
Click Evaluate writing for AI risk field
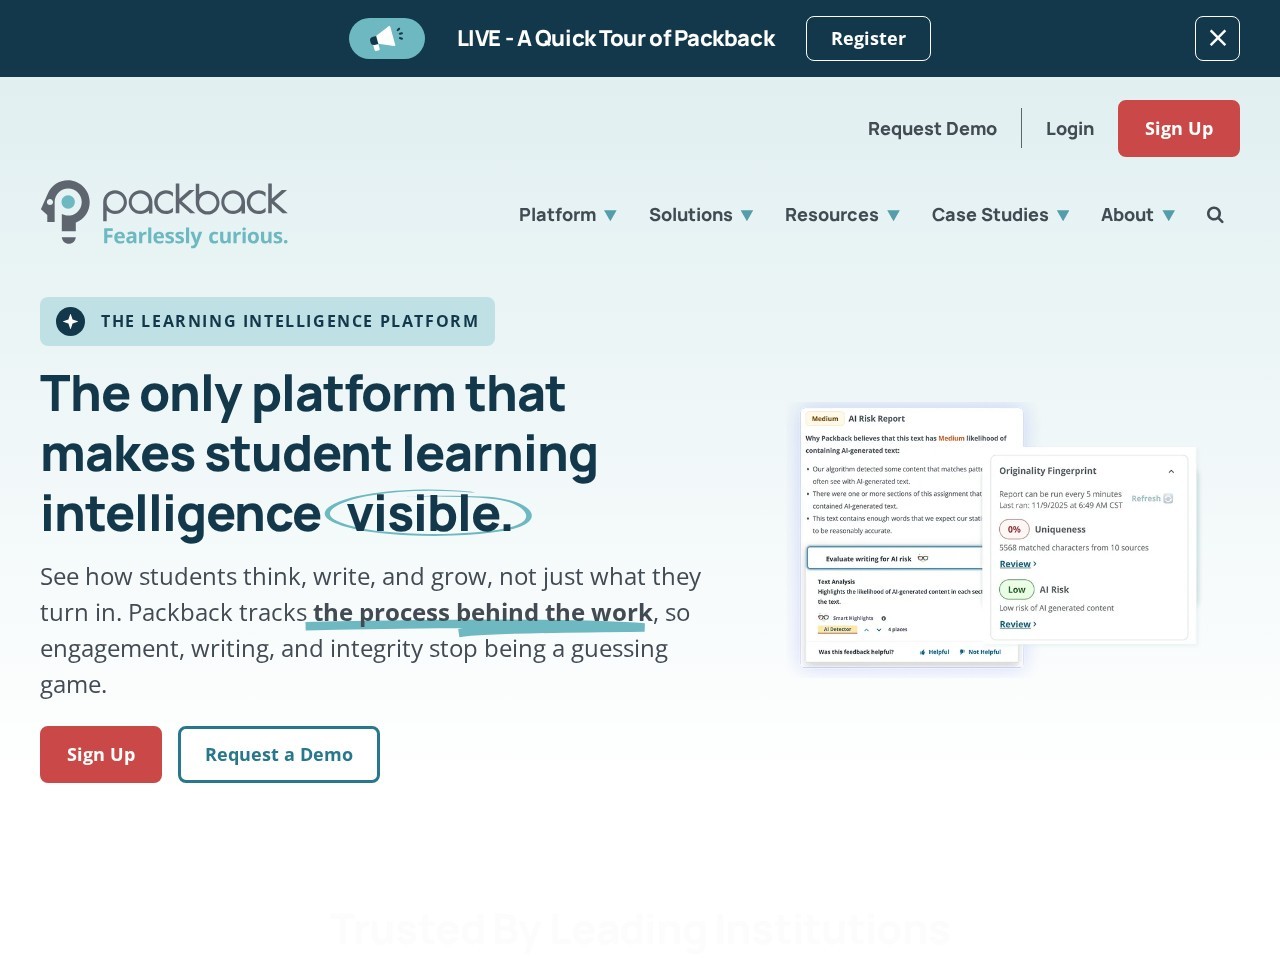[895, 558]
